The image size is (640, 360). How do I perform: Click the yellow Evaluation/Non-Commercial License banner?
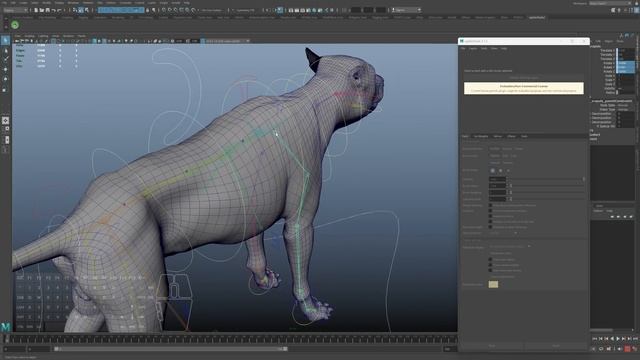coord(524,88)
